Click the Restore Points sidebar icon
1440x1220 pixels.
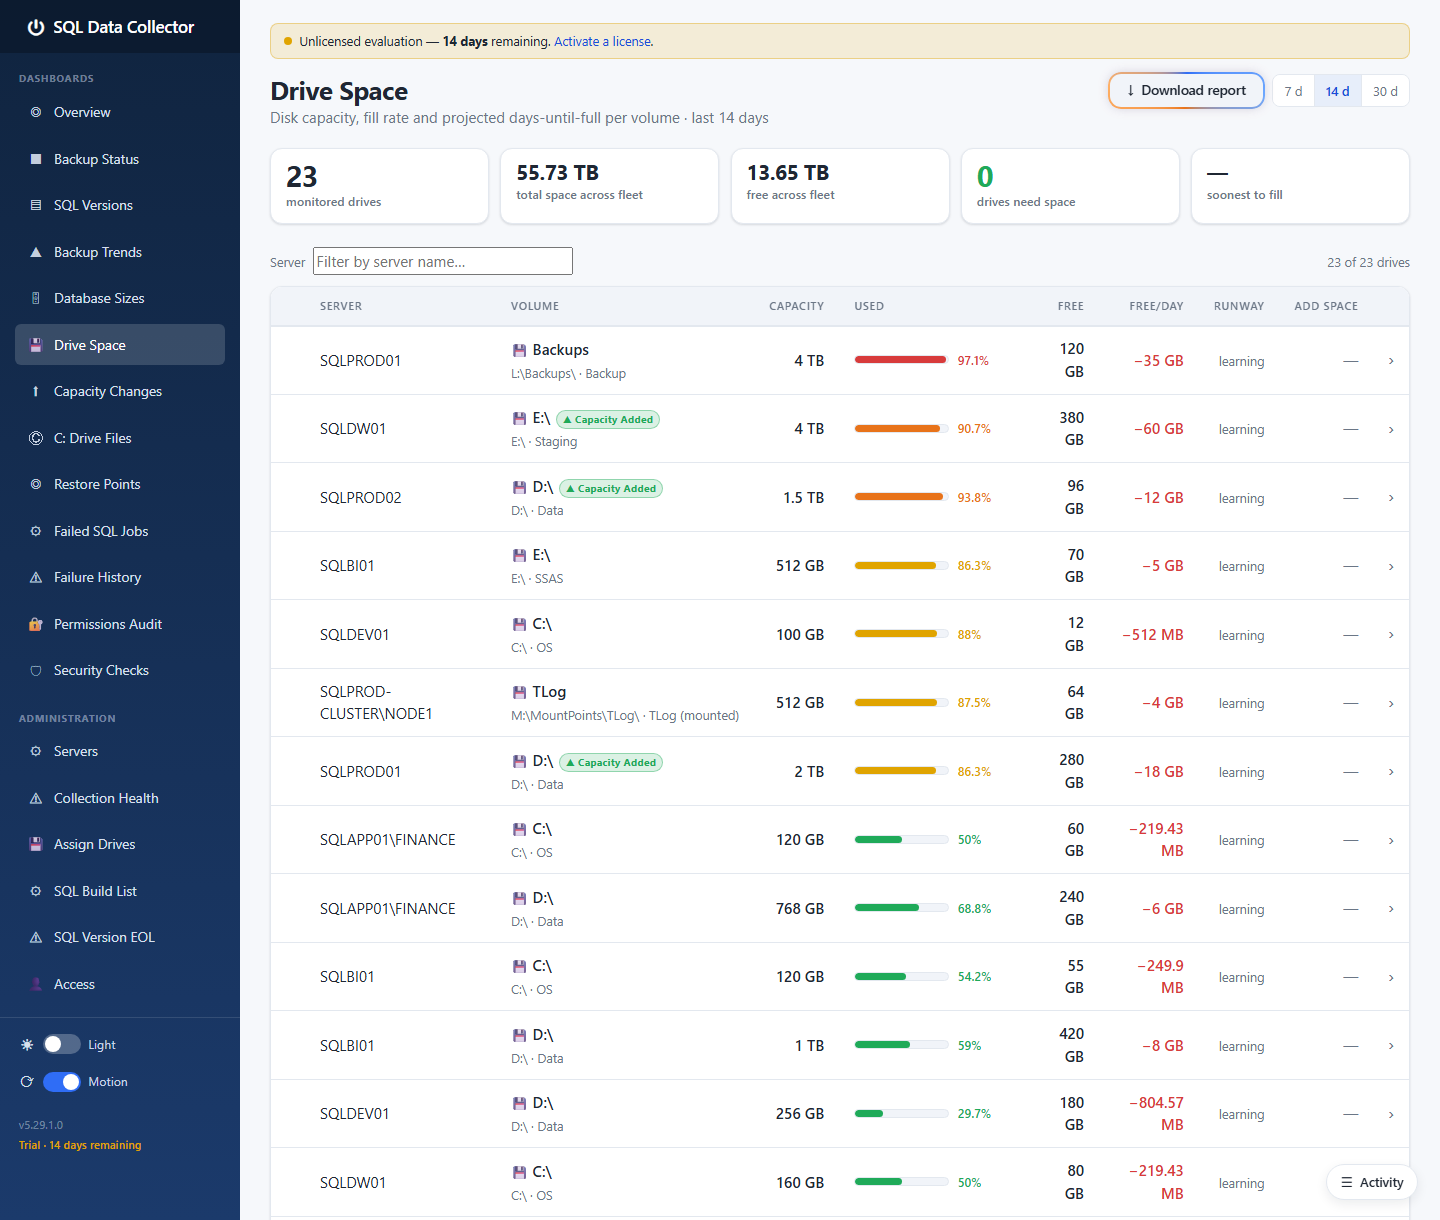pos(36,484)
